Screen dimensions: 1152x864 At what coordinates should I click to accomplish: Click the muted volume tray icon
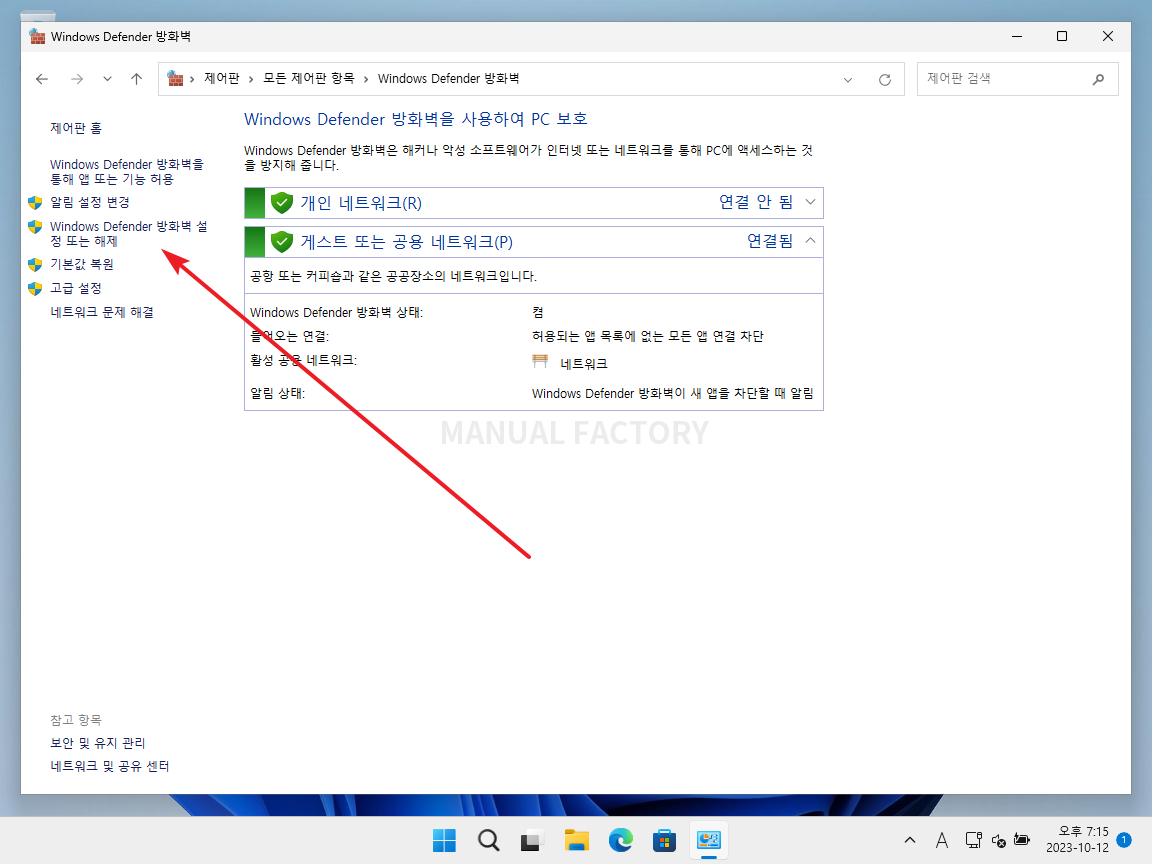pos(998,840)
